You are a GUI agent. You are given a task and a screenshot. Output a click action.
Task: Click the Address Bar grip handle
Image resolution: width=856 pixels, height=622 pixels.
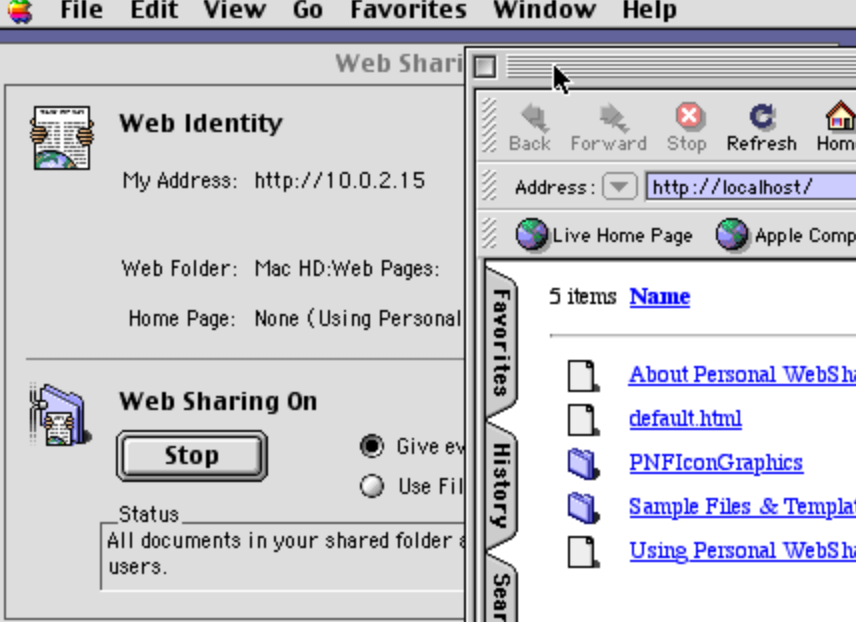coord(489,186)
